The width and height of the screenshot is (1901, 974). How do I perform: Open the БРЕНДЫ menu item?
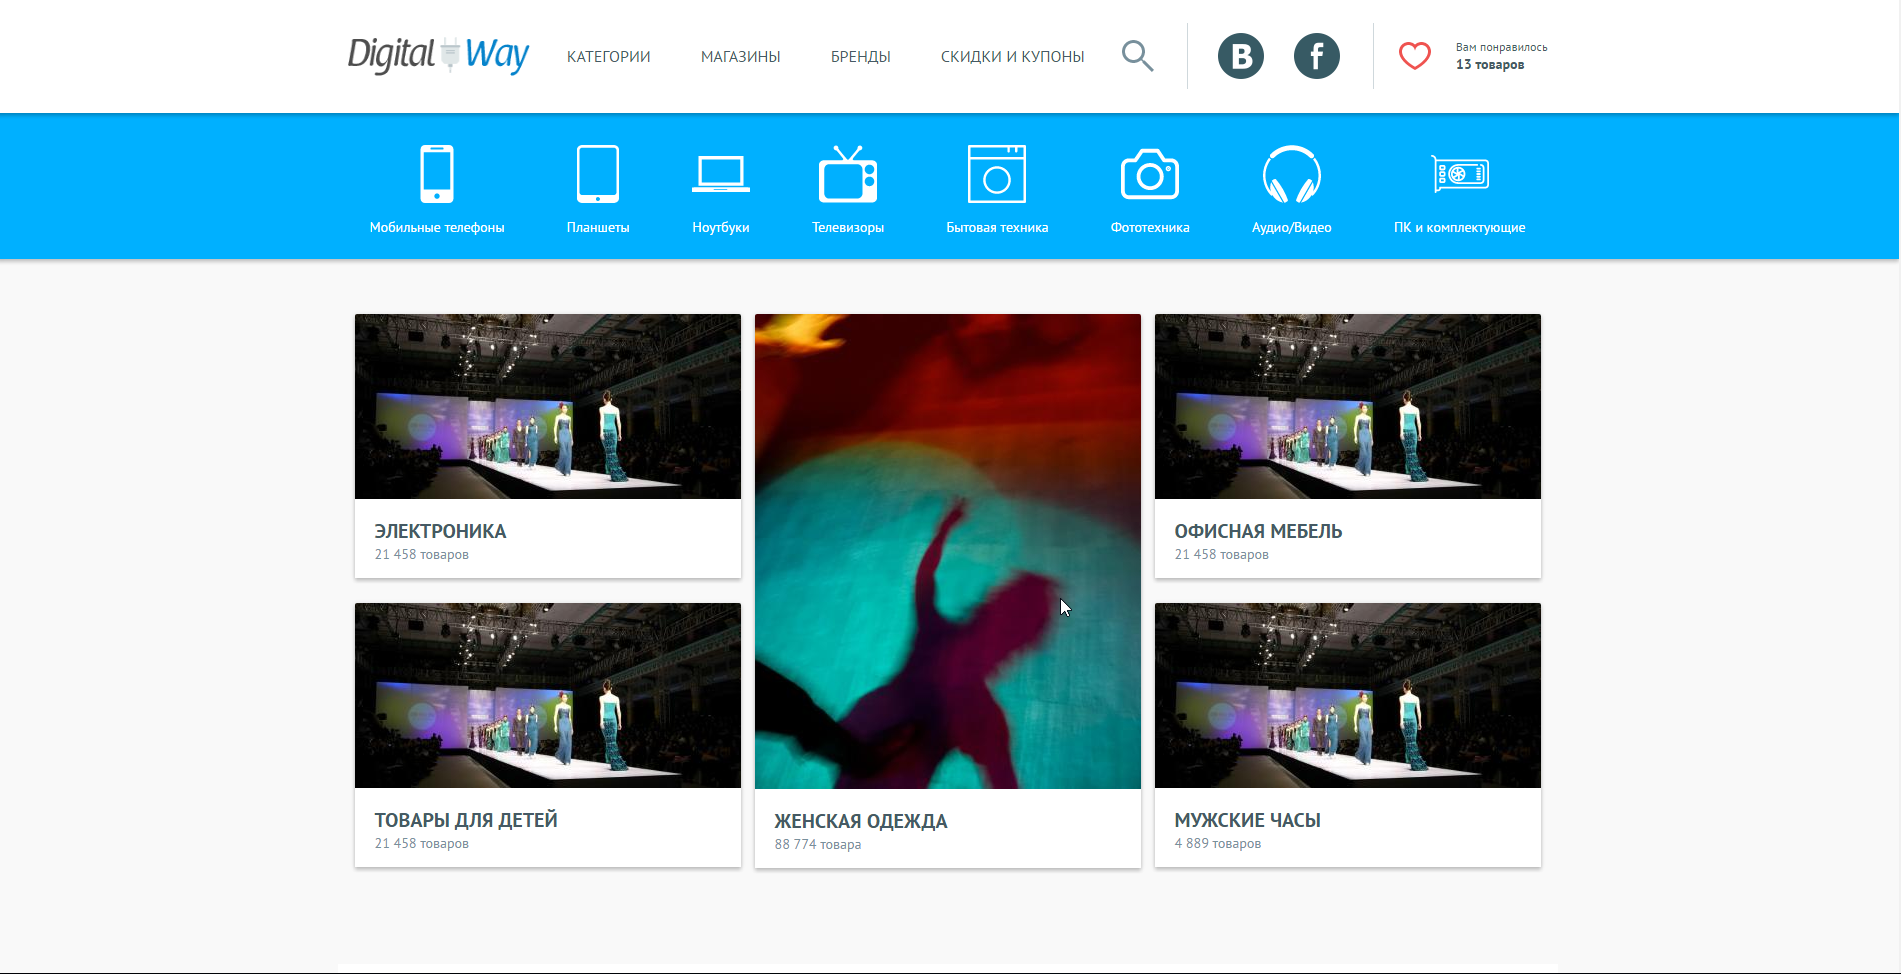point(861,57)
